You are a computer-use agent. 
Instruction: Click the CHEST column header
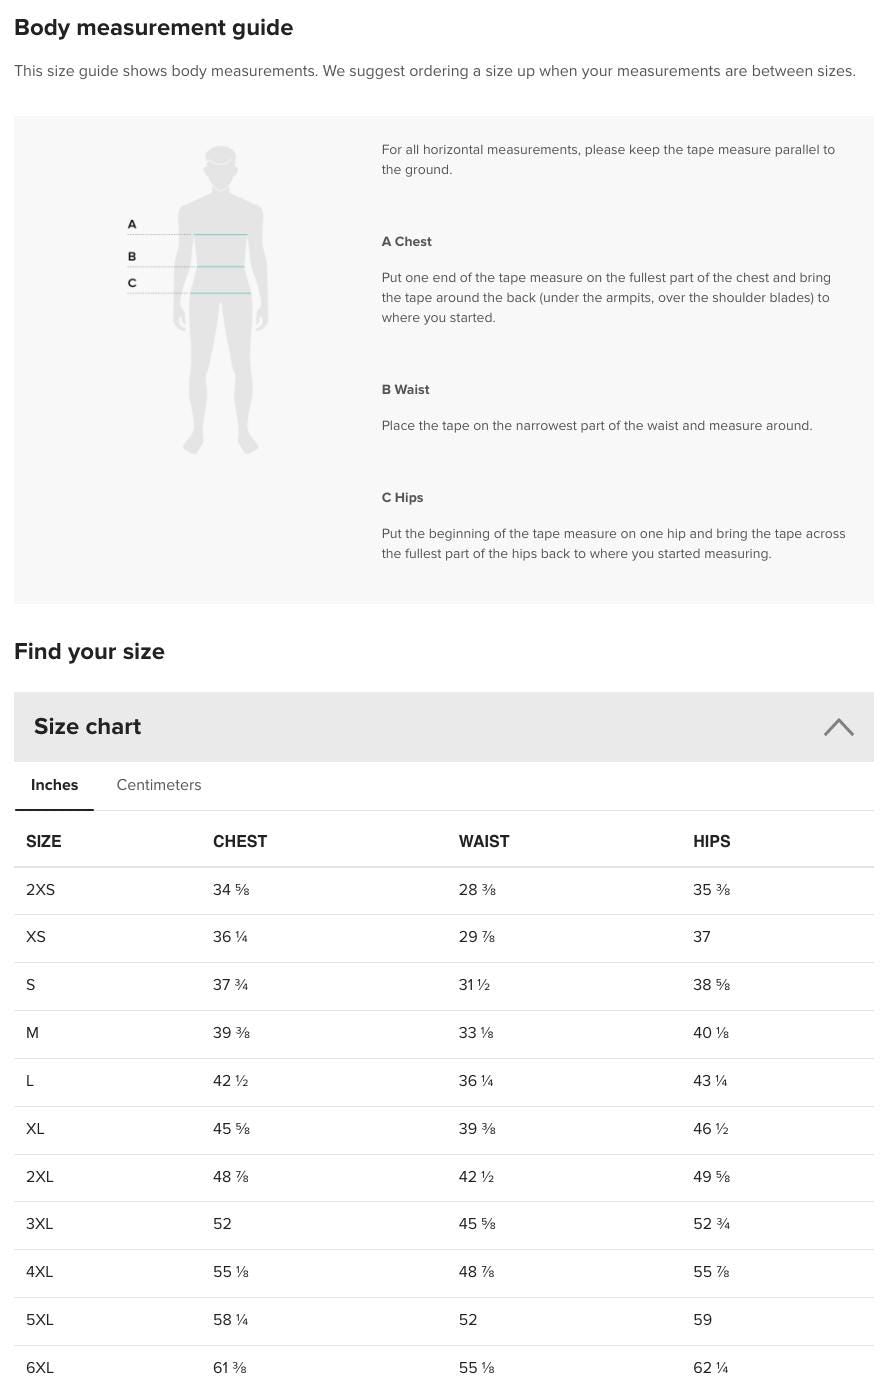click(240, 841)
